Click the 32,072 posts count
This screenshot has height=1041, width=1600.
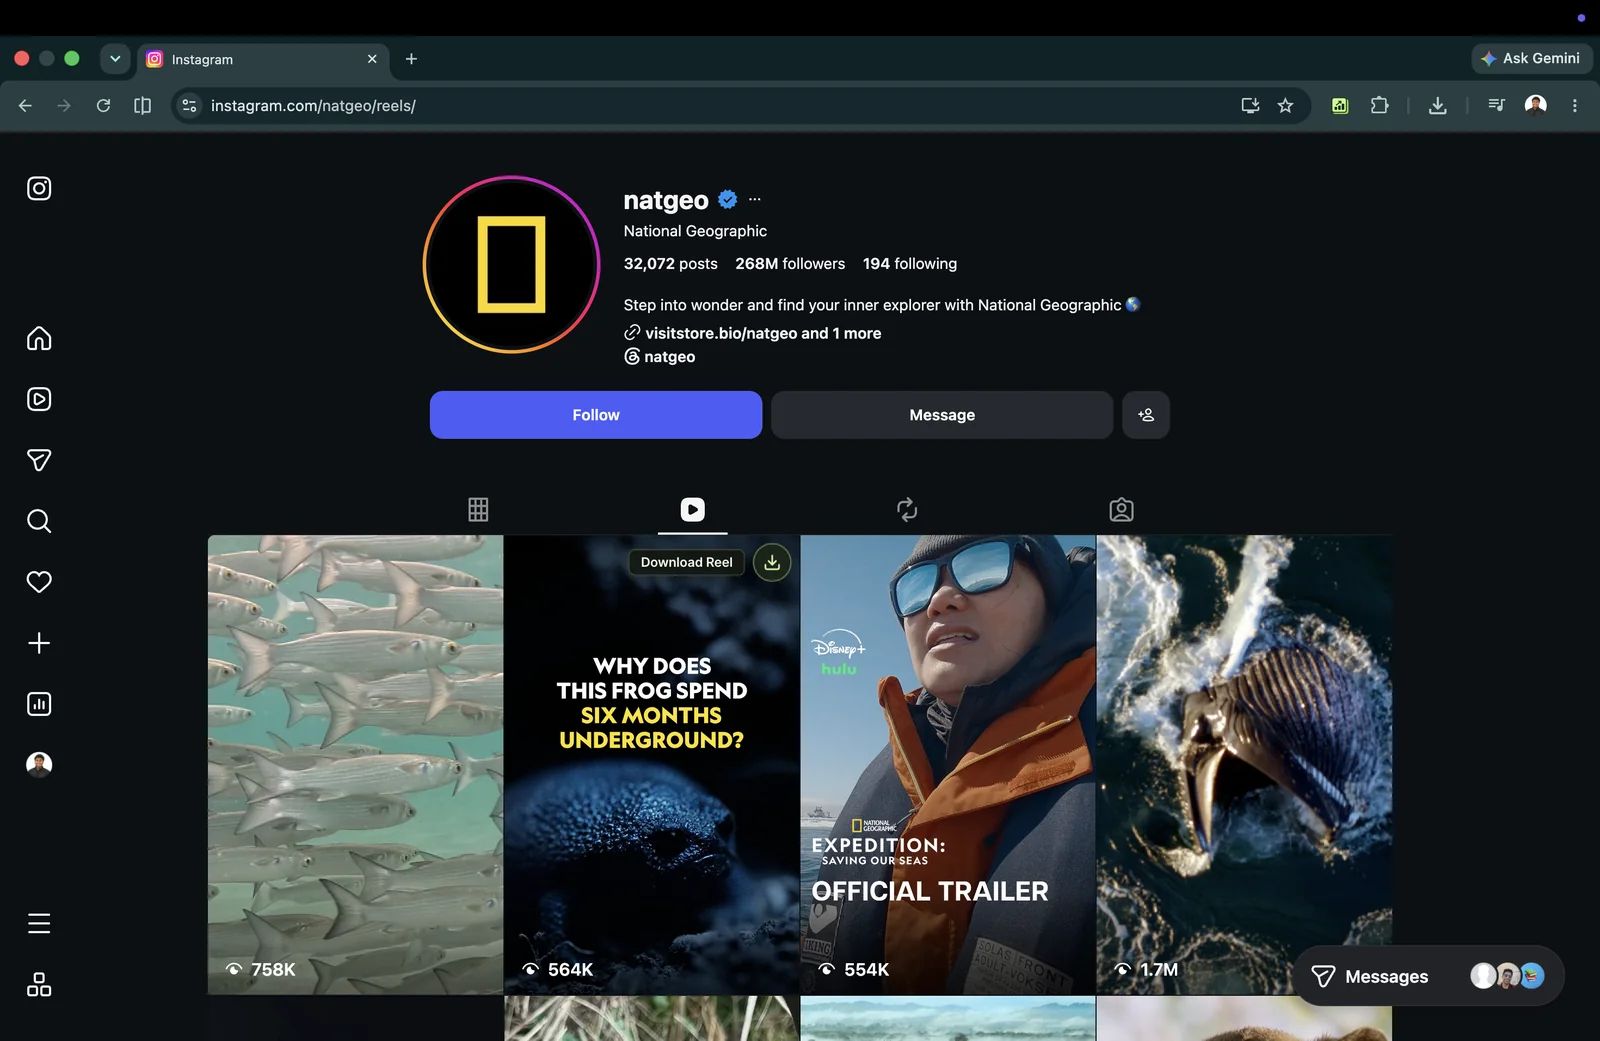click(x=670, y=263)
